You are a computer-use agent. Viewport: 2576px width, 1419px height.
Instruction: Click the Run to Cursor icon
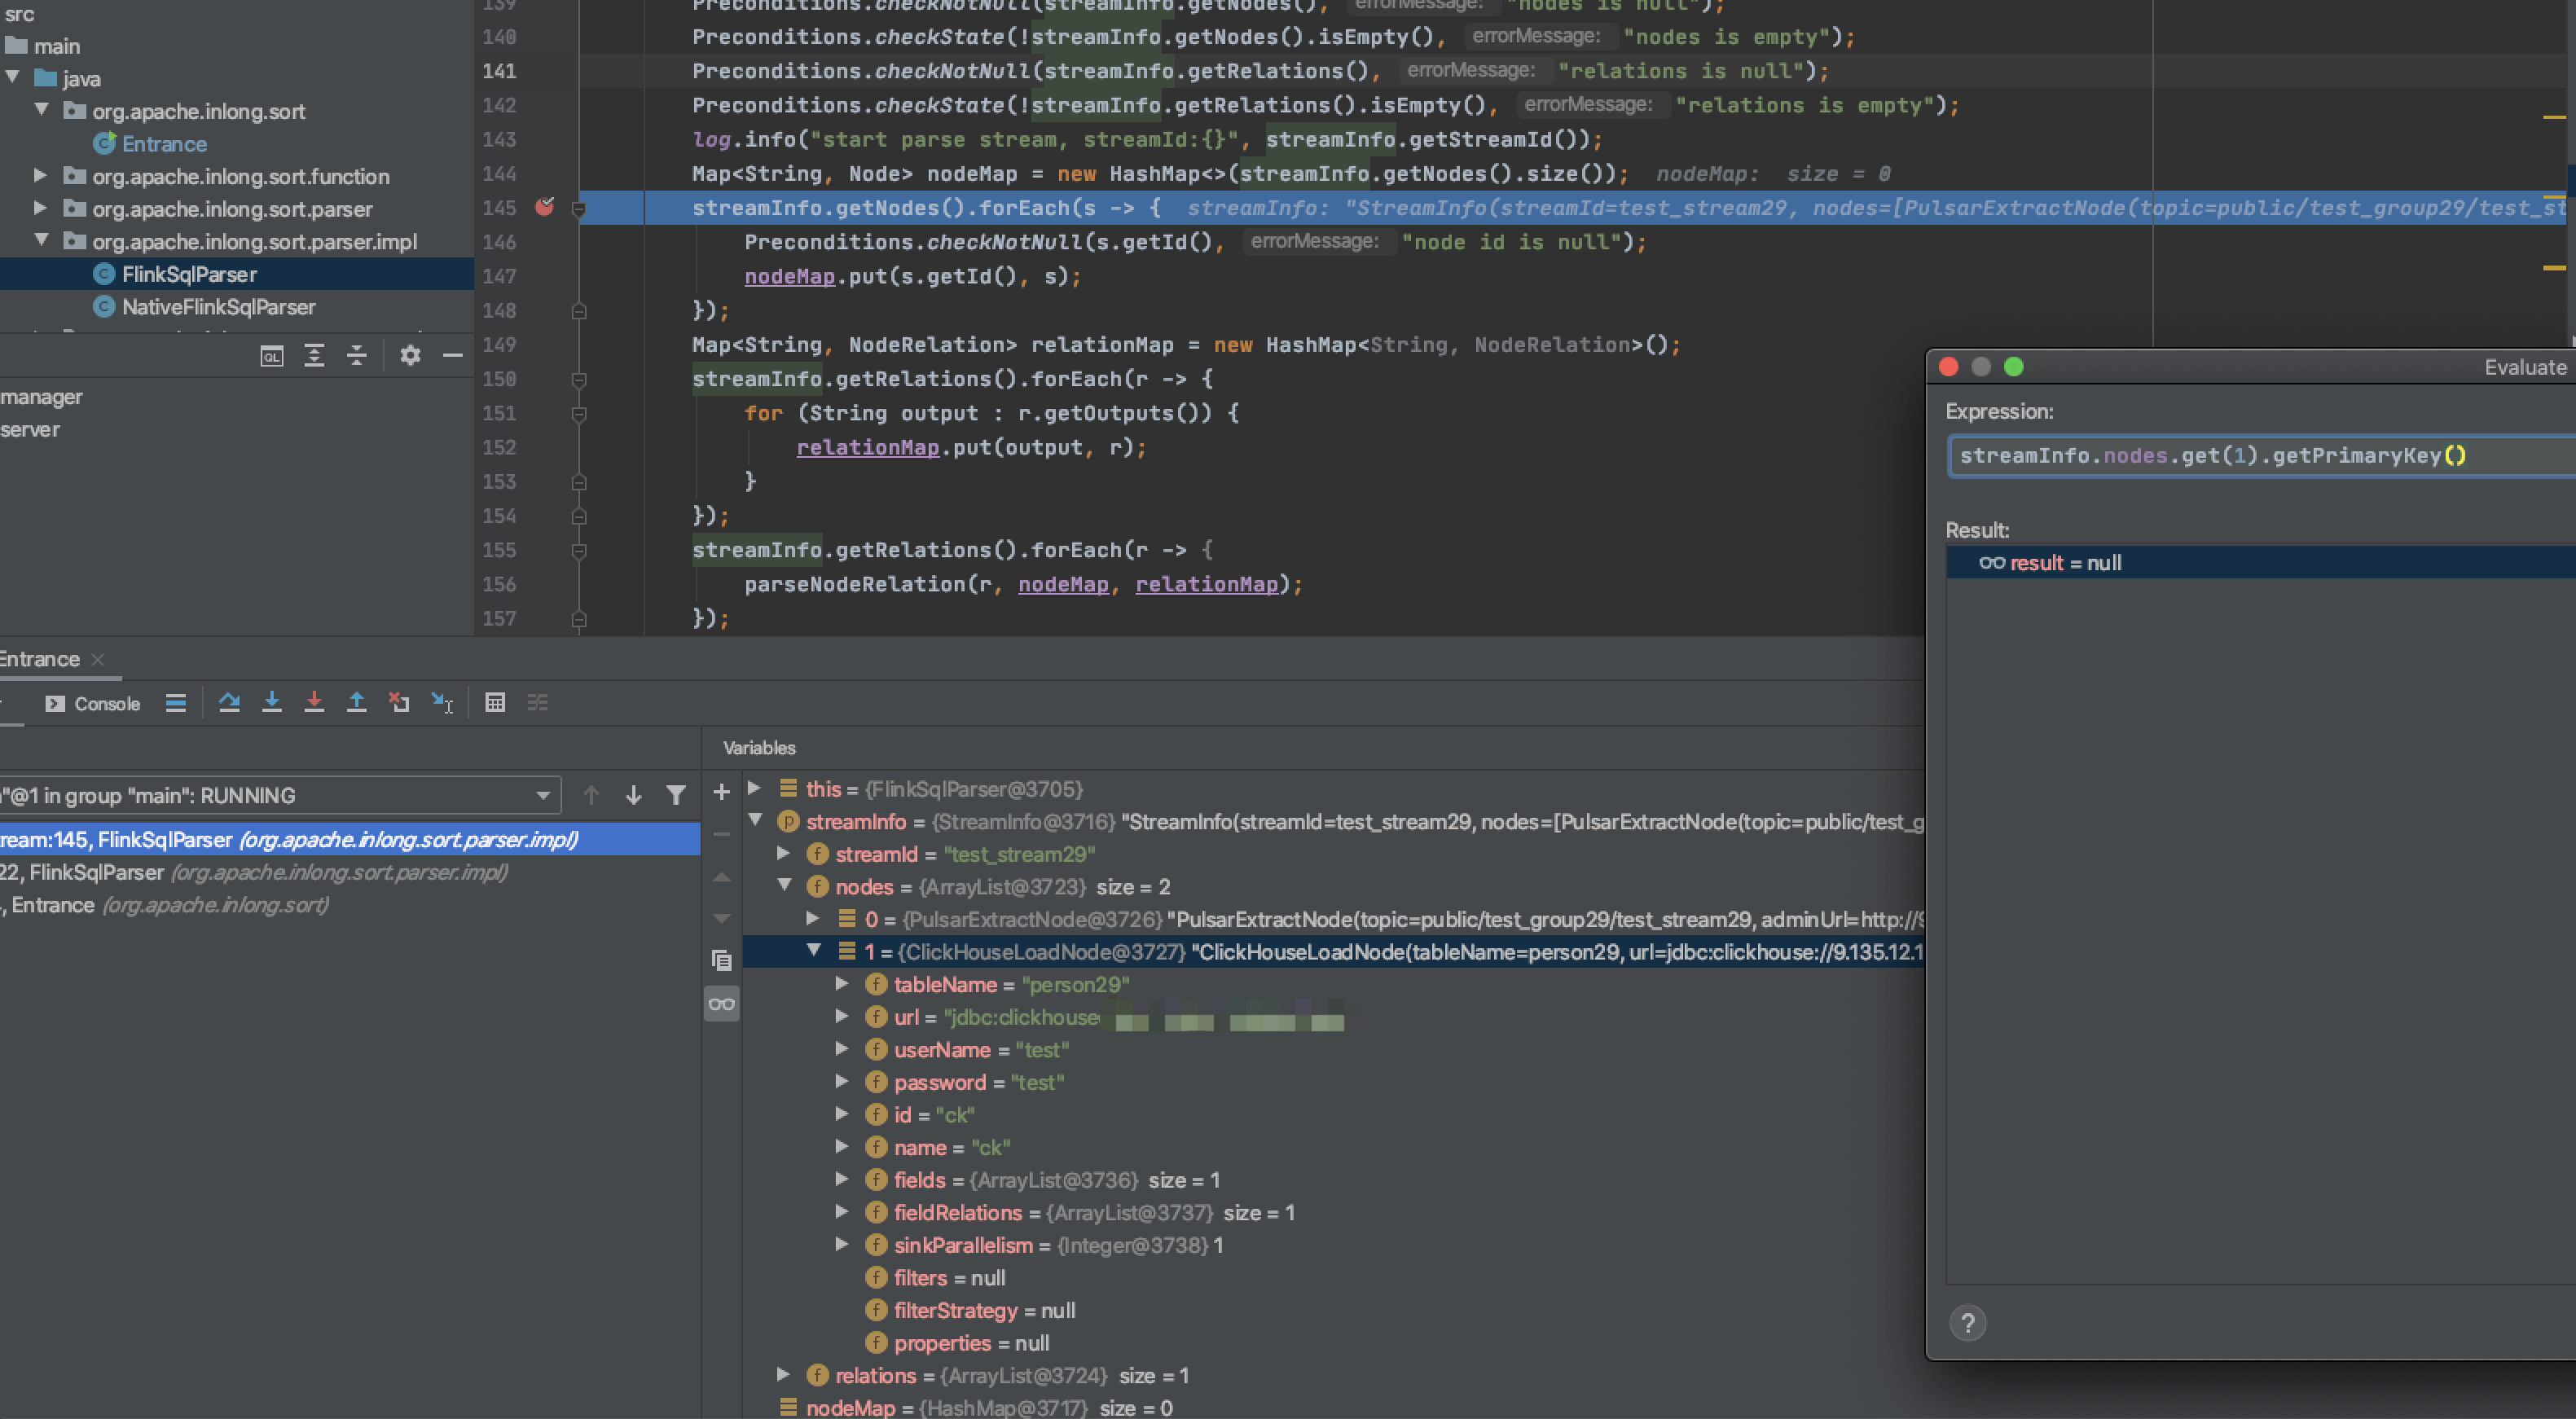click(442, 702)
